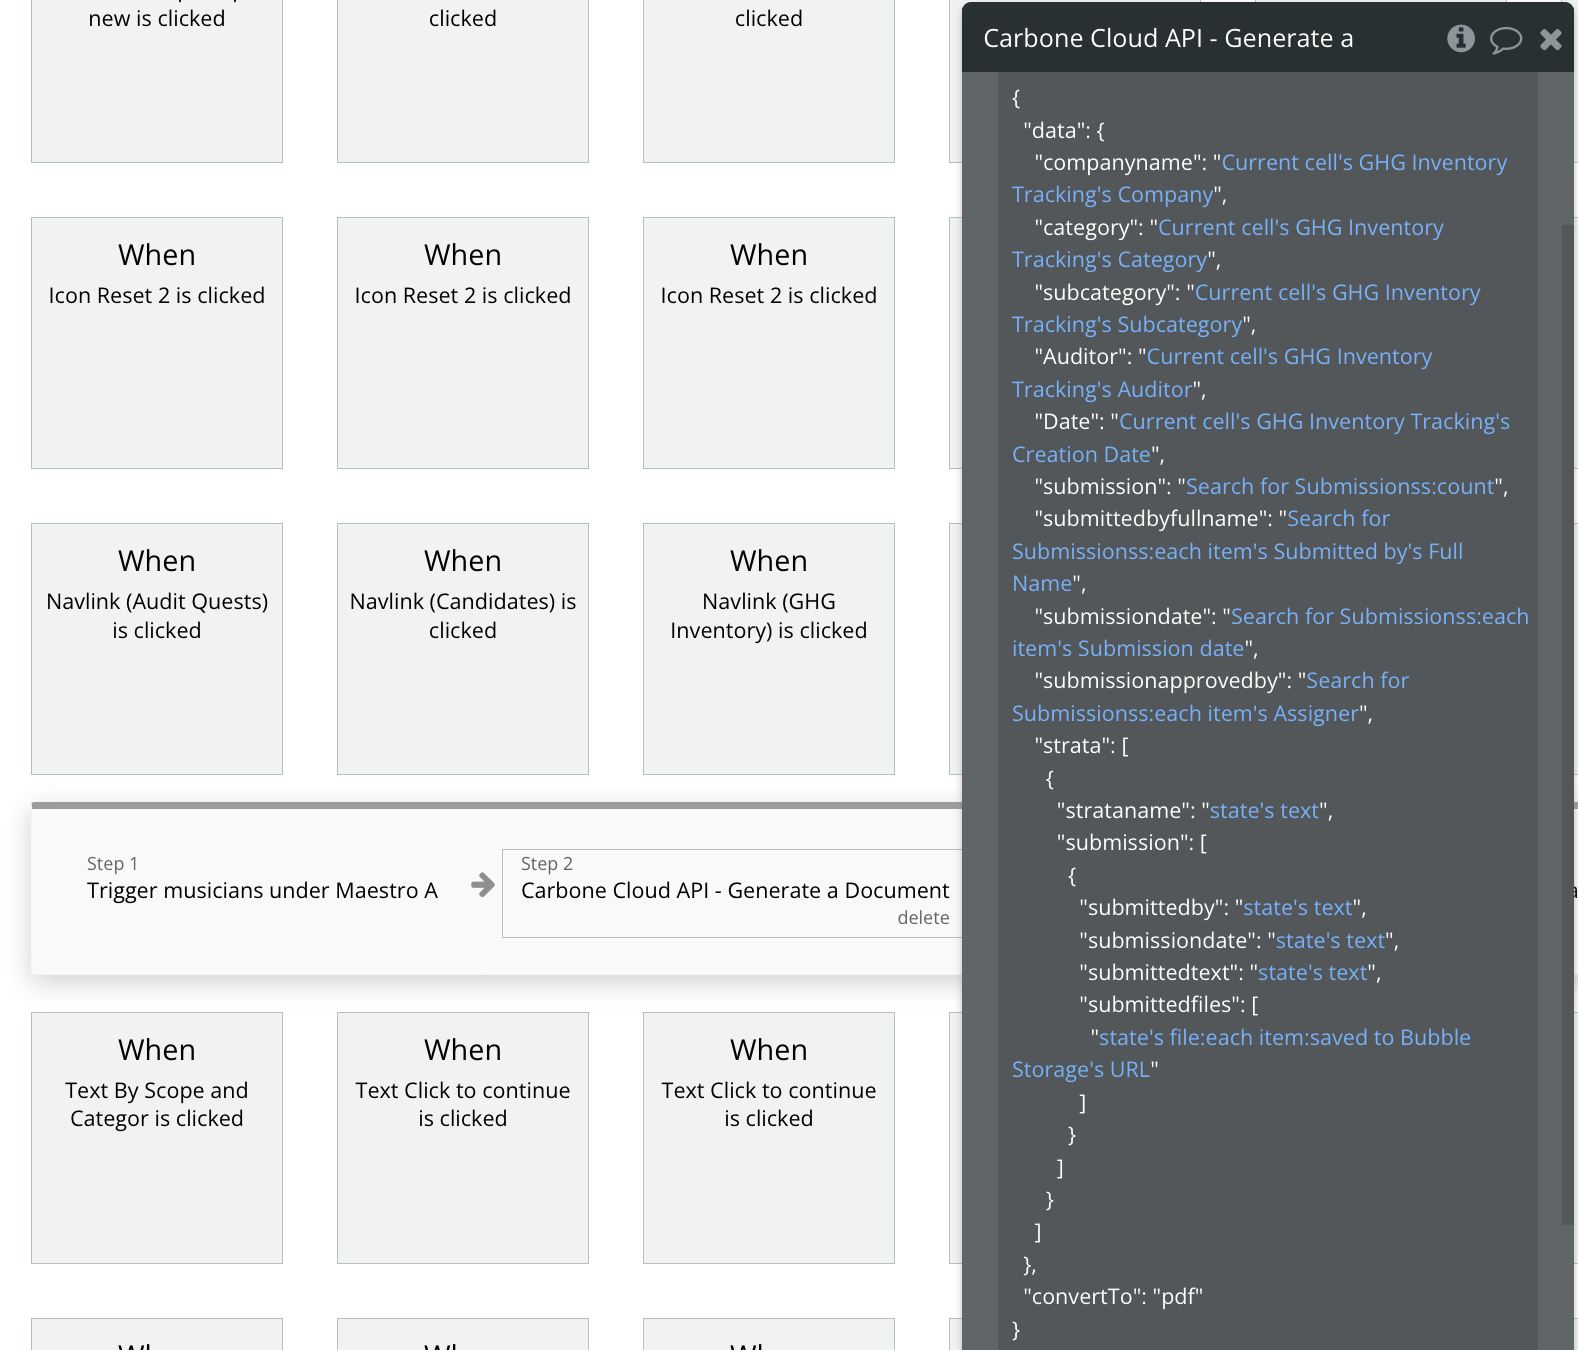Viewport: 1578px width, 1350px height.
Task: Click the Carbone panel vertical scrollbar
Action: click(x=1567, y=725)
